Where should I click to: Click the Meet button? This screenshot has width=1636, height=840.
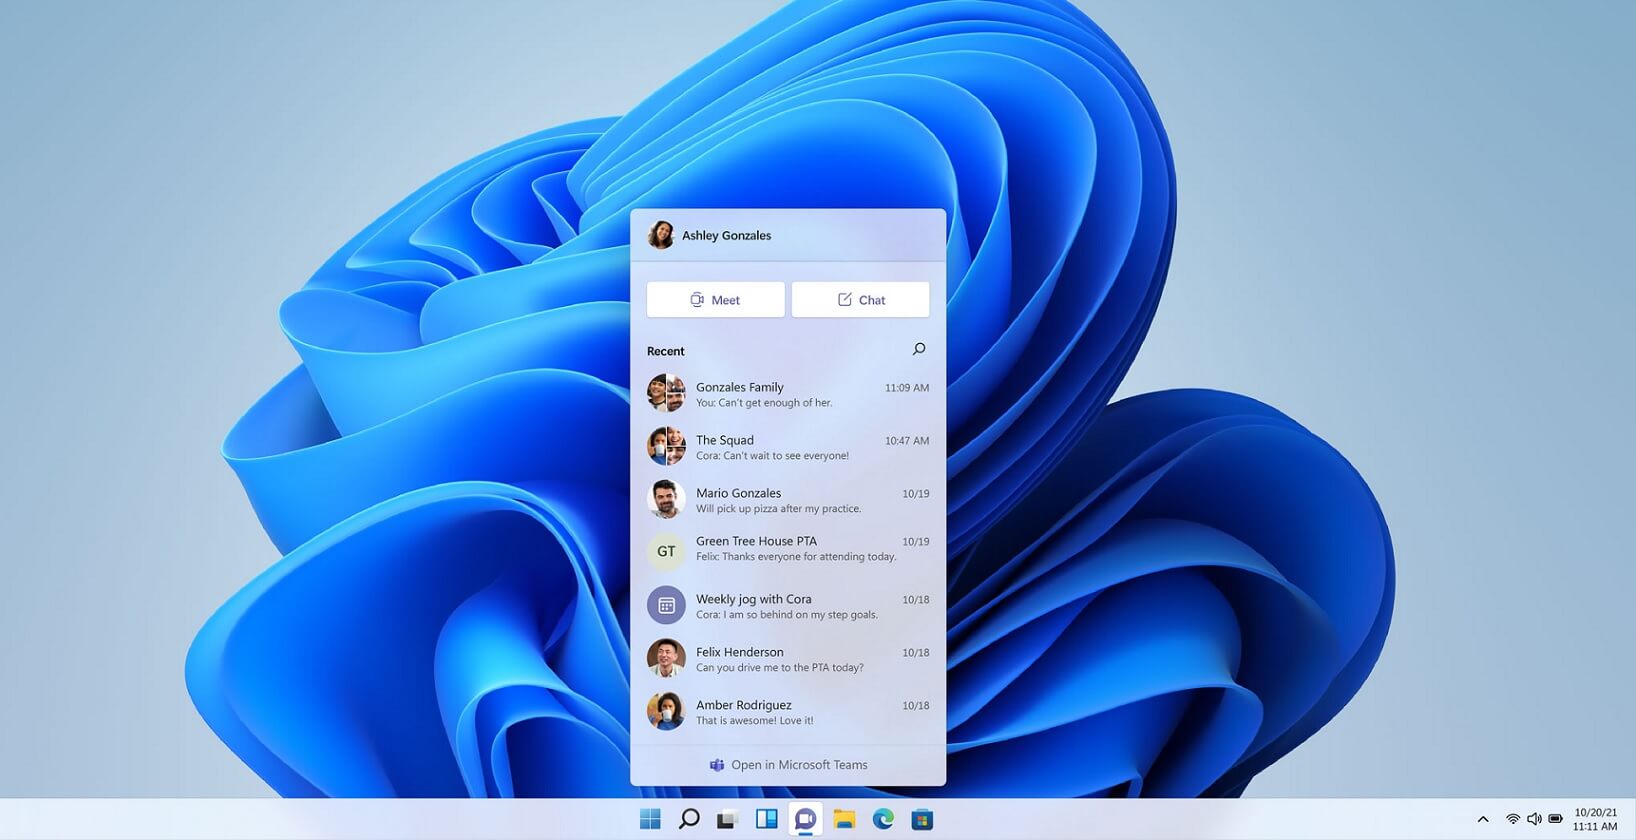point(716,300)
